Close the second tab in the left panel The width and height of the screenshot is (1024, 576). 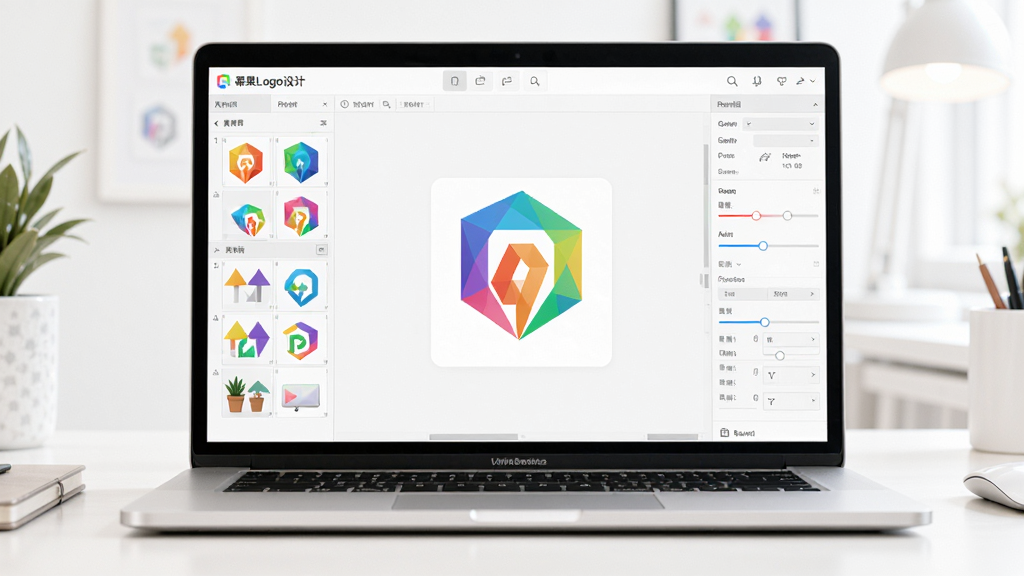[325, 104]
